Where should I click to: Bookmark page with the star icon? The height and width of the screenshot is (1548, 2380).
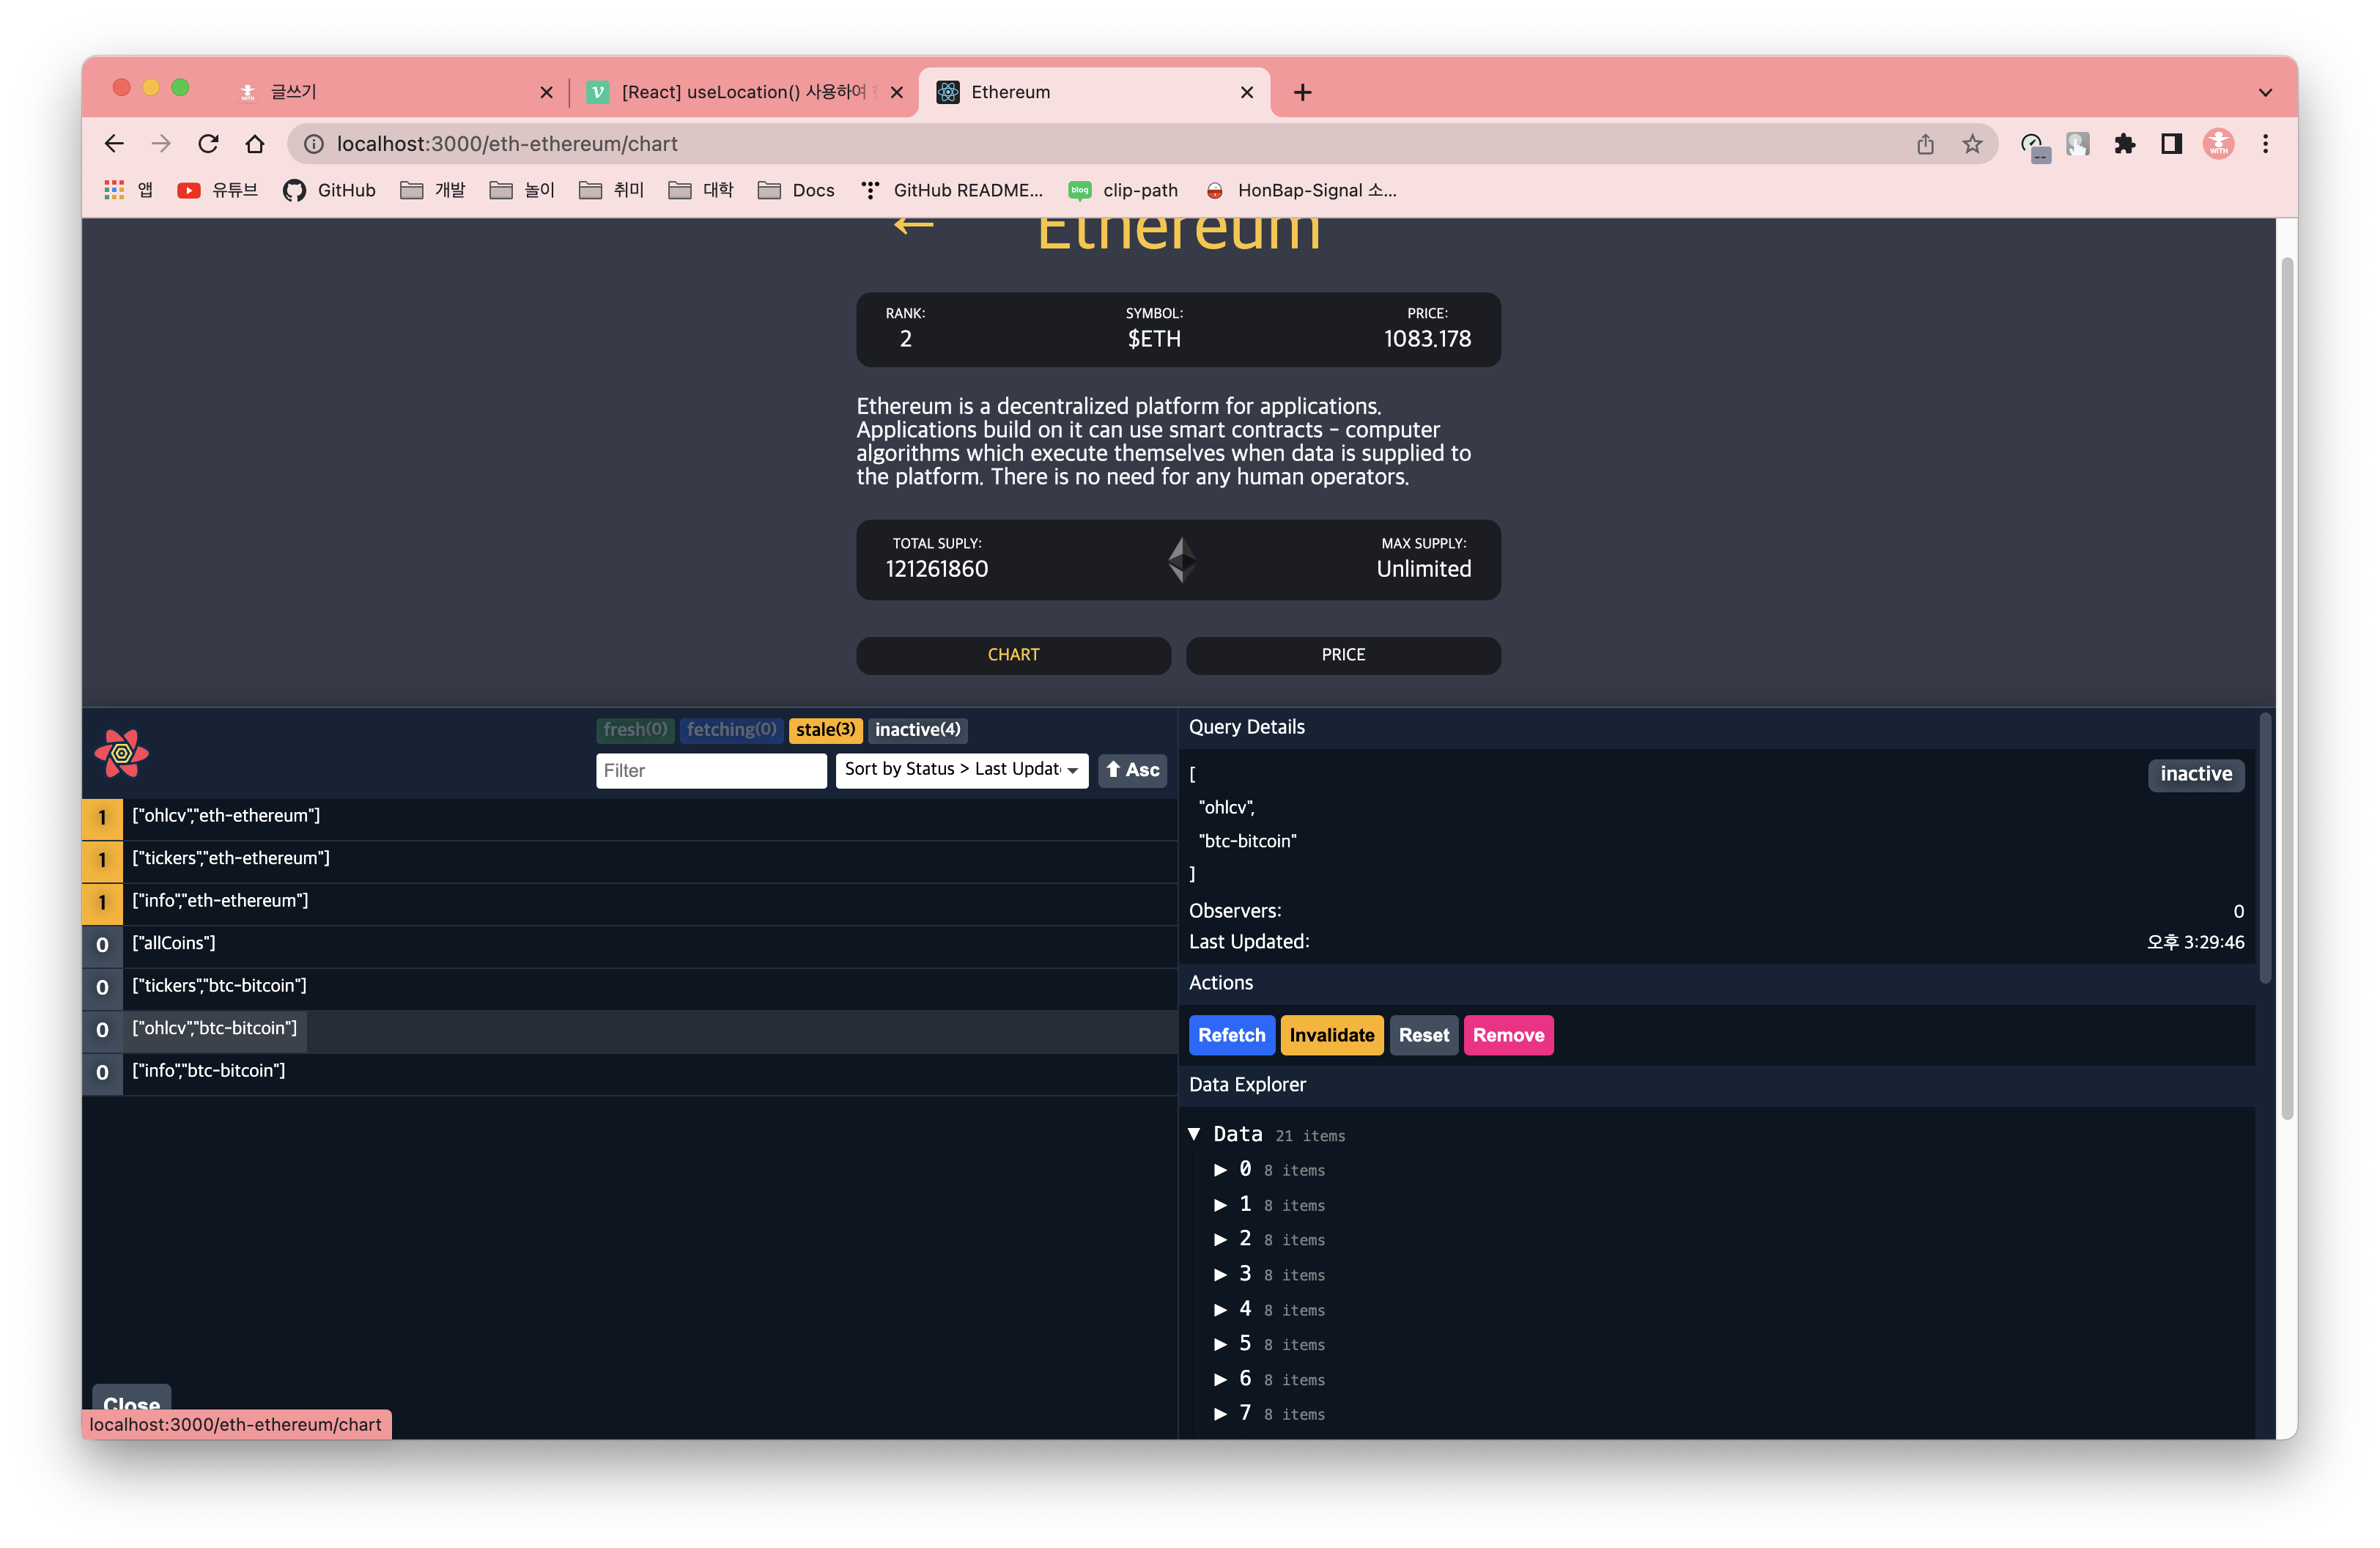click(1971, 144)
